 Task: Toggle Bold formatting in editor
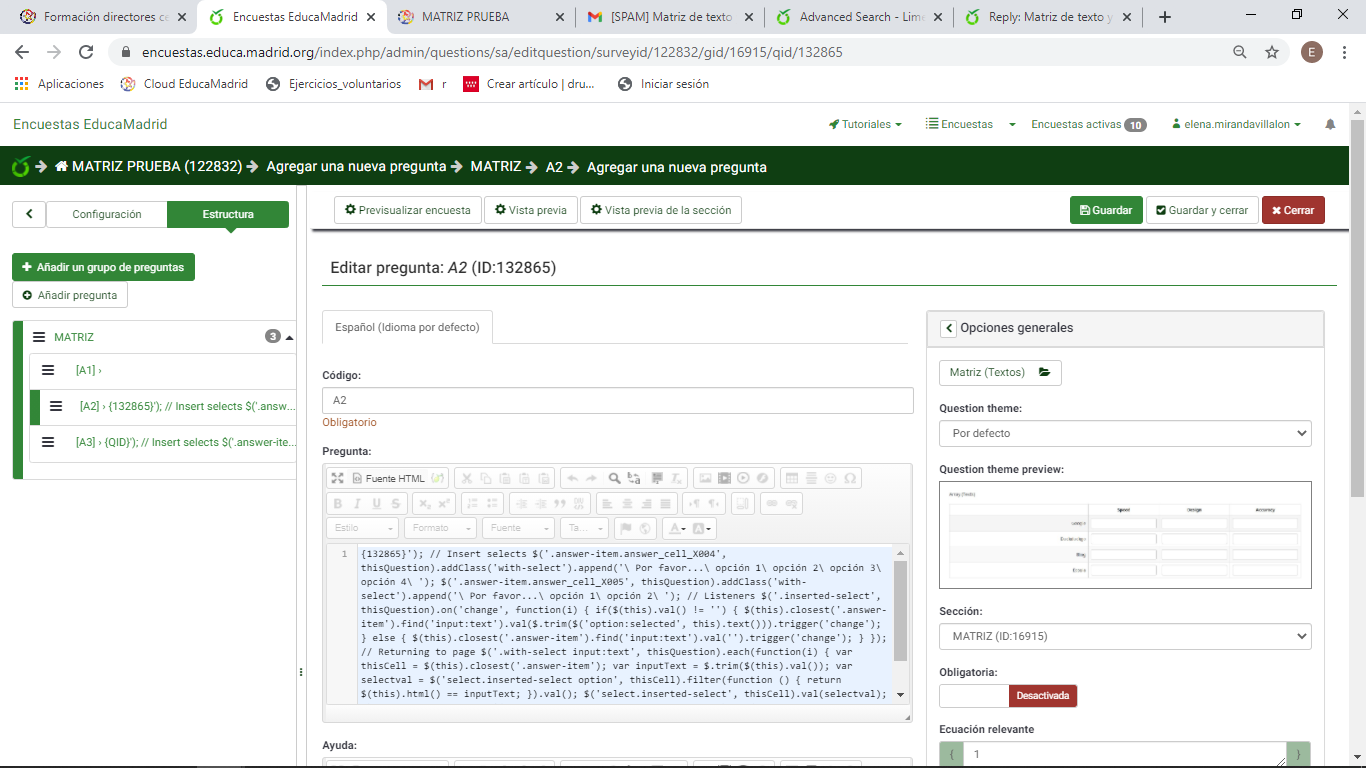337,503
